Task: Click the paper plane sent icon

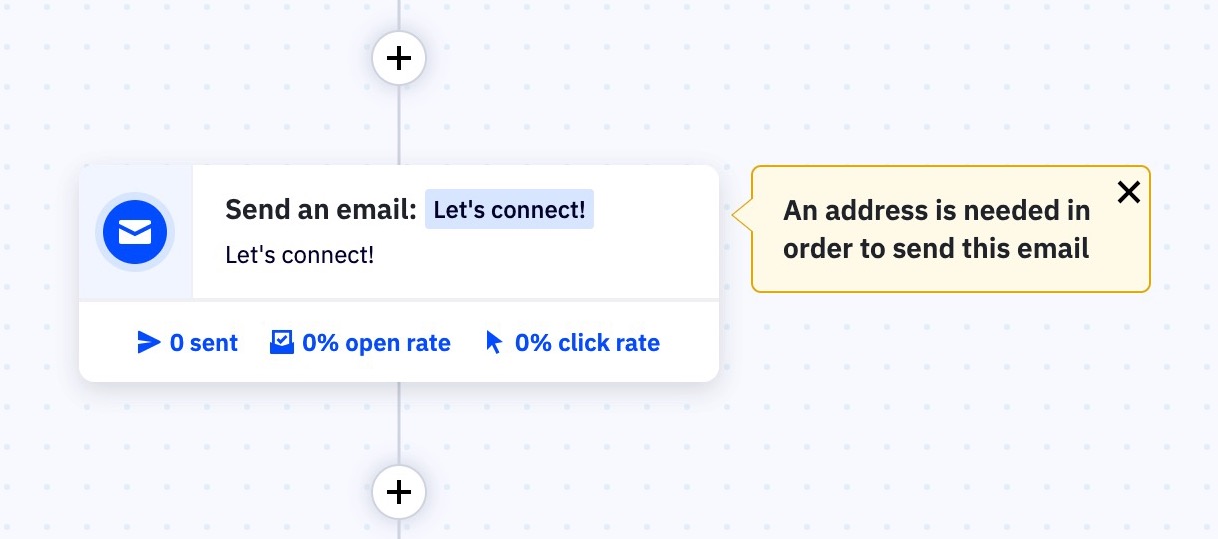Action: [149, 343]
